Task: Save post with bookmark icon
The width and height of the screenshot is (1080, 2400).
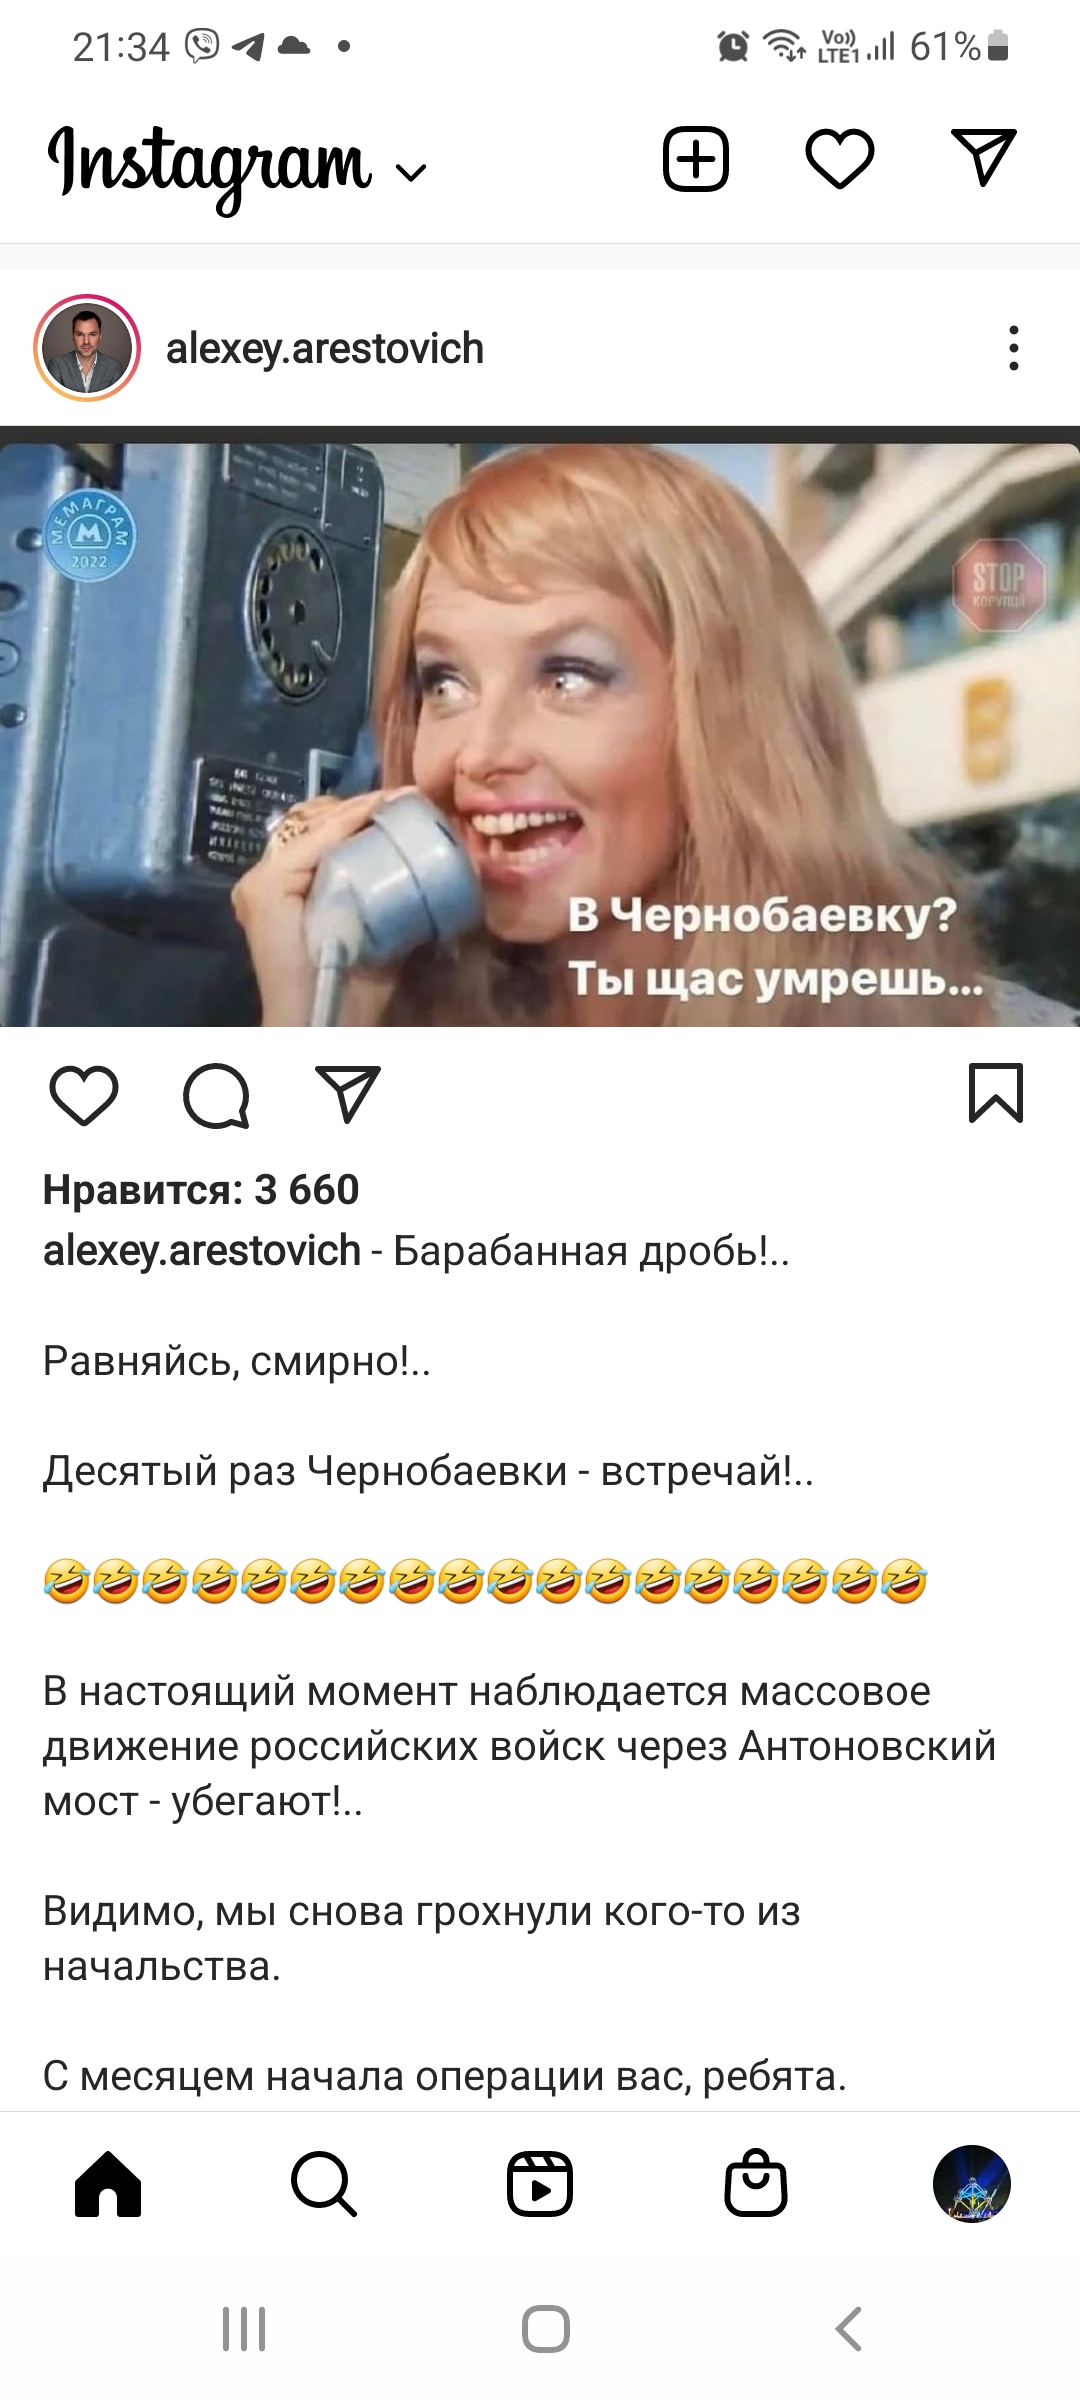Action: click(x=996, y=1093)
